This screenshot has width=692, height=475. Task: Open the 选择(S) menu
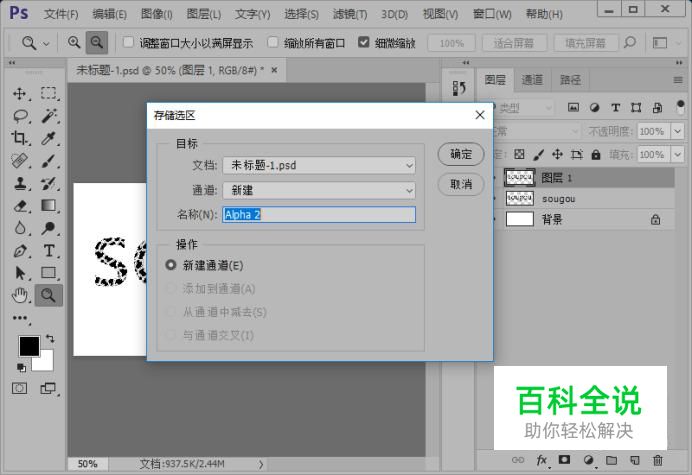(301, 14)
